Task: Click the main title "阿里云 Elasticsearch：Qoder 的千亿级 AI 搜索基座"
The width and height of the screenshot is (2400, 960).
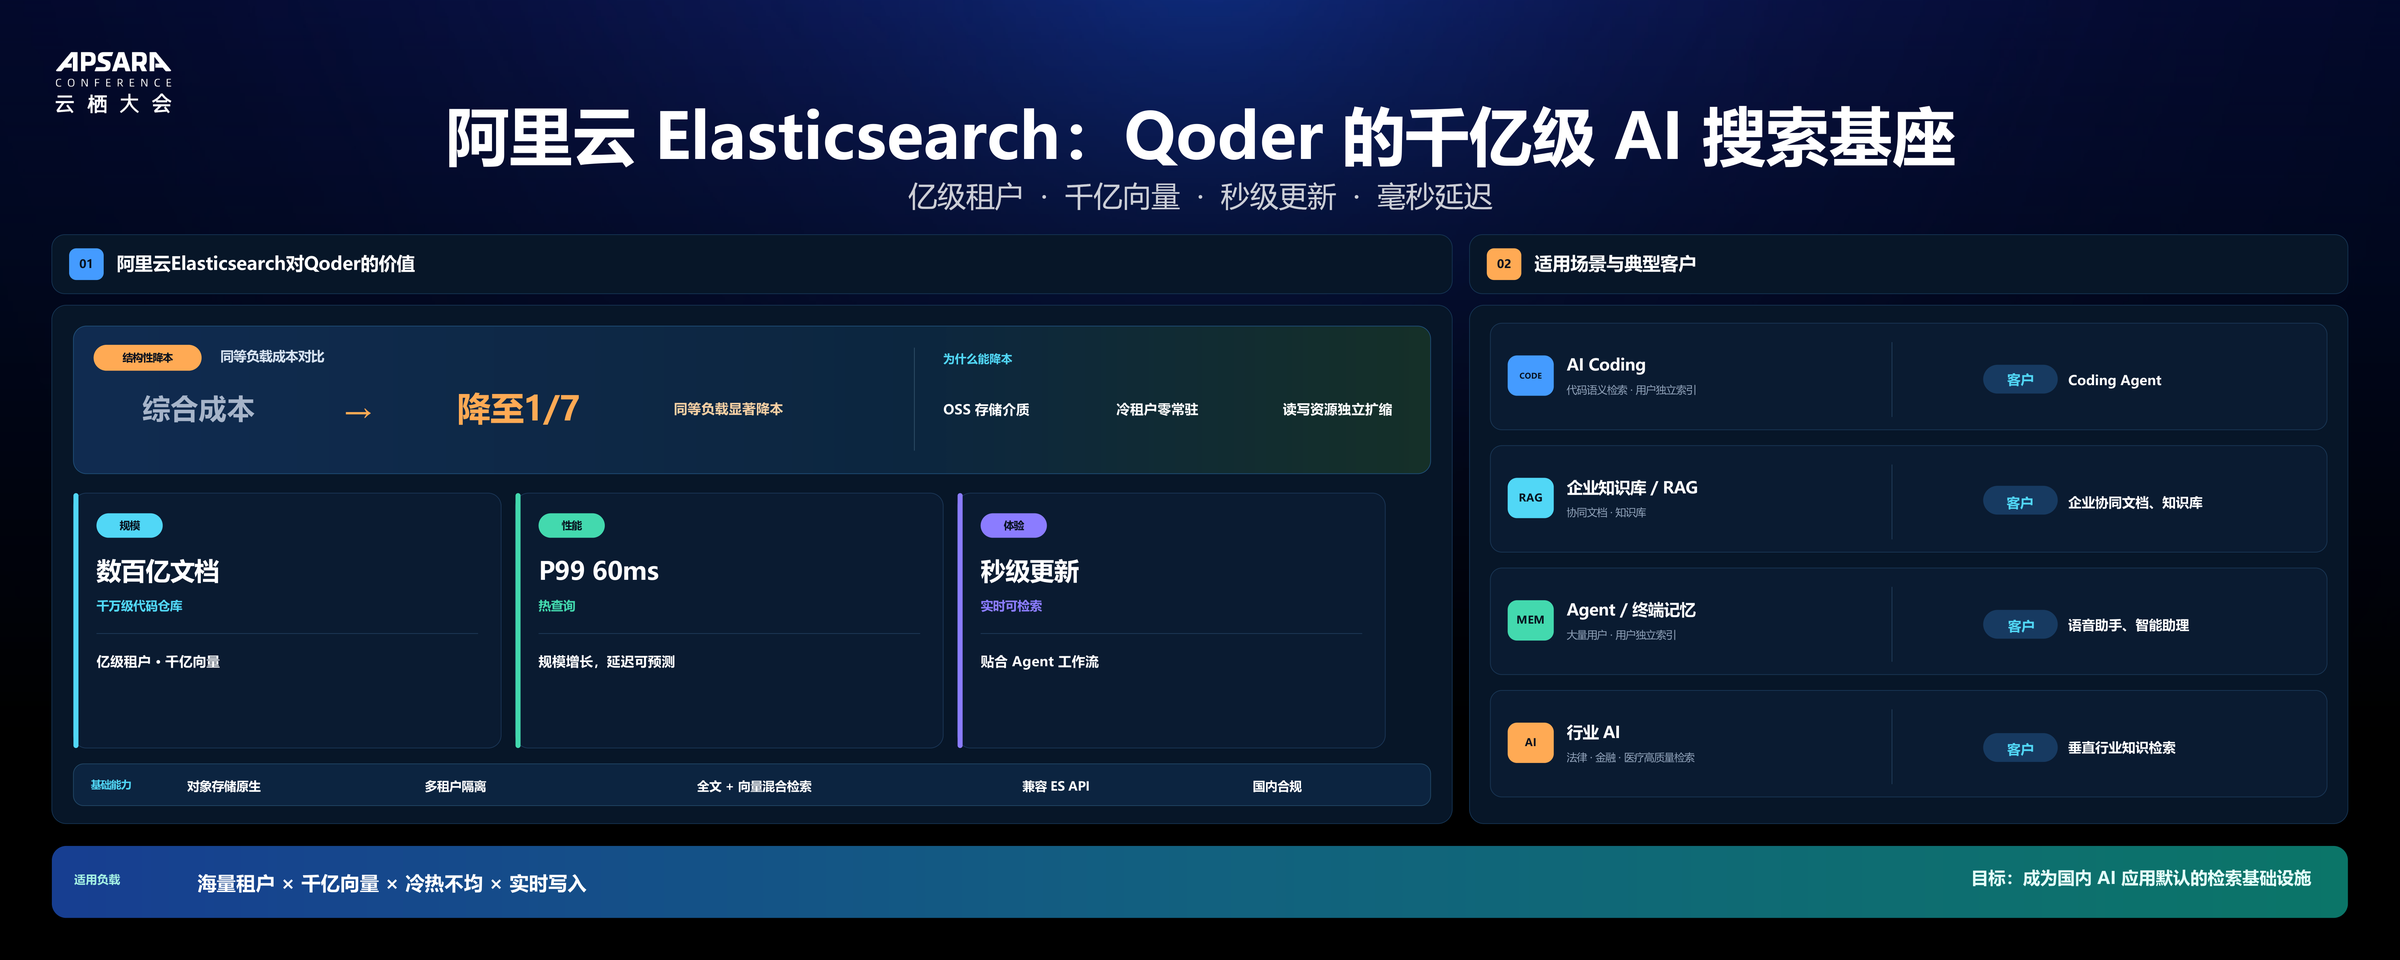Action: click(x=1200, y=137)
